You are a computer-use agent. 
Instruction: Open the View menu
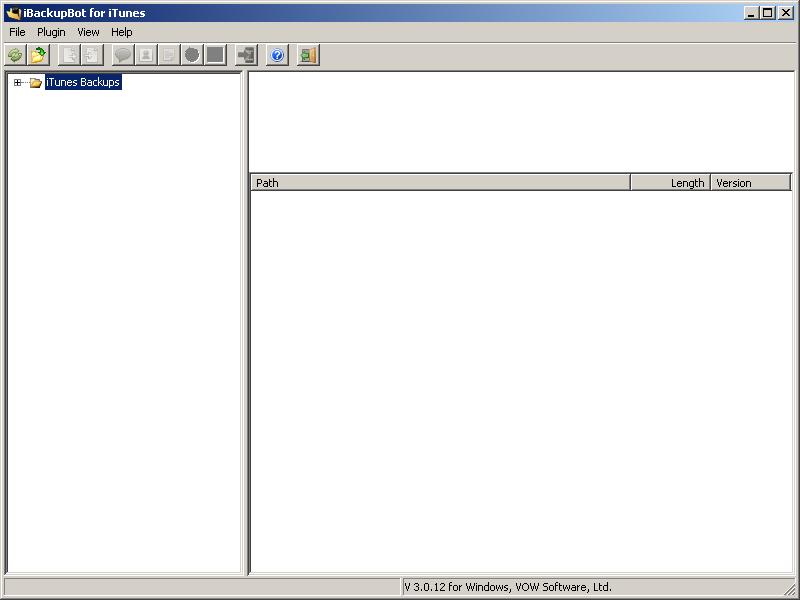point(88,32)
